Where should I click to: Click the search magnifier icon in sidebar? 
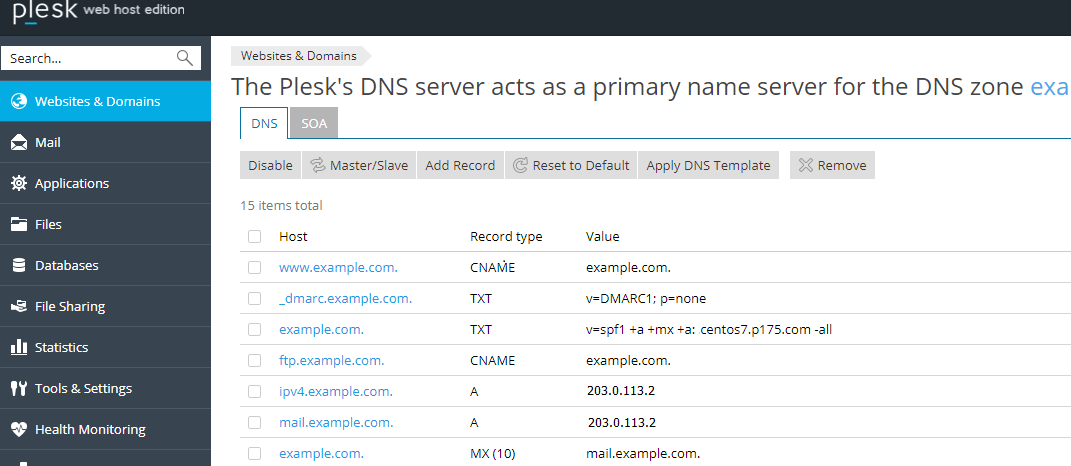click(185, 58)
